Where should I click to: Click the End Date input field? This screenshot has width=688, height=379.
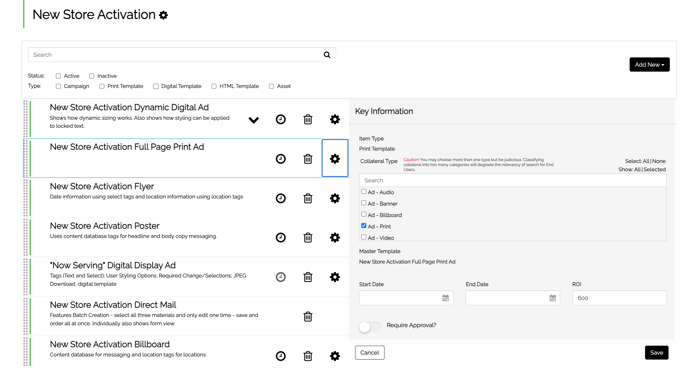512,298
